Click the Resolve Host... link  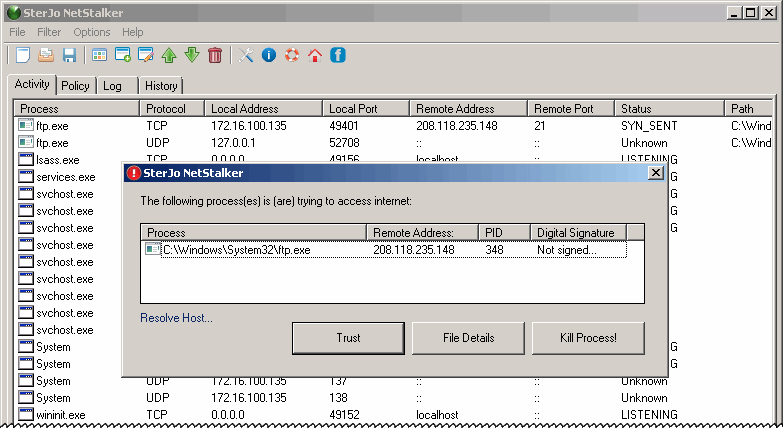tap(176, 318)
